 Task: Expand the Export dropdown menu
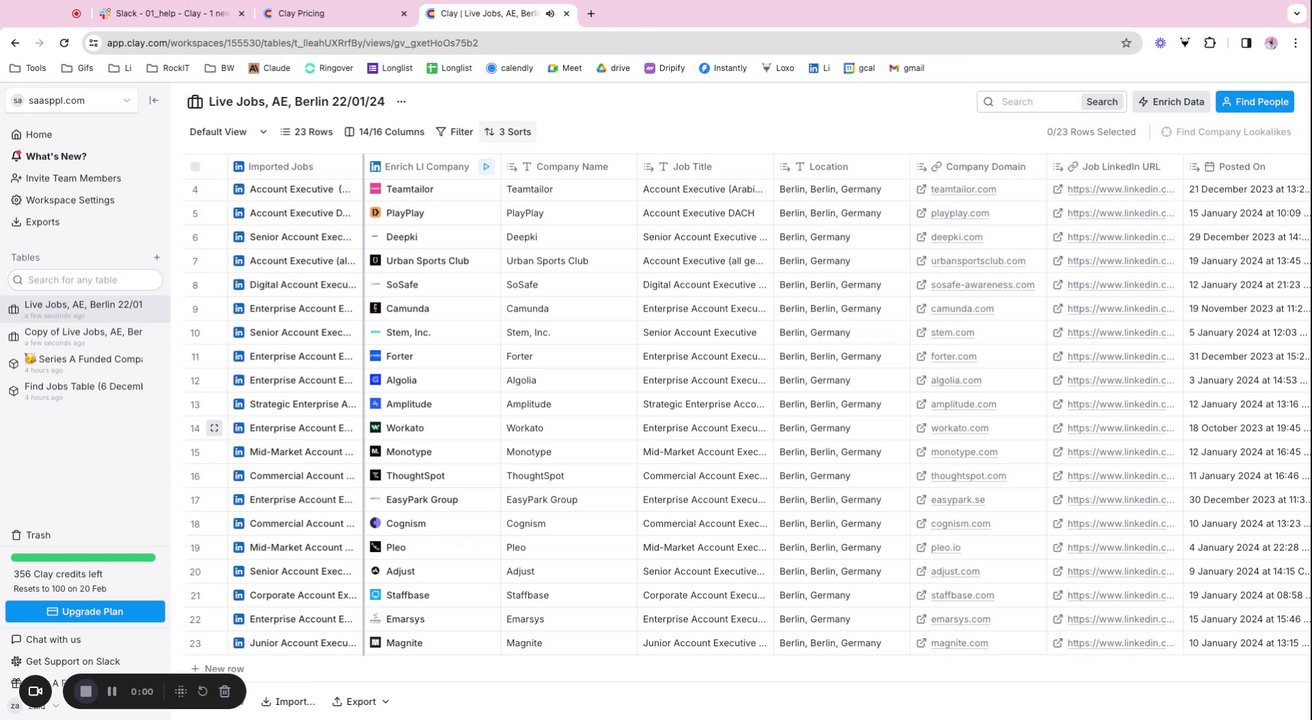361,702
